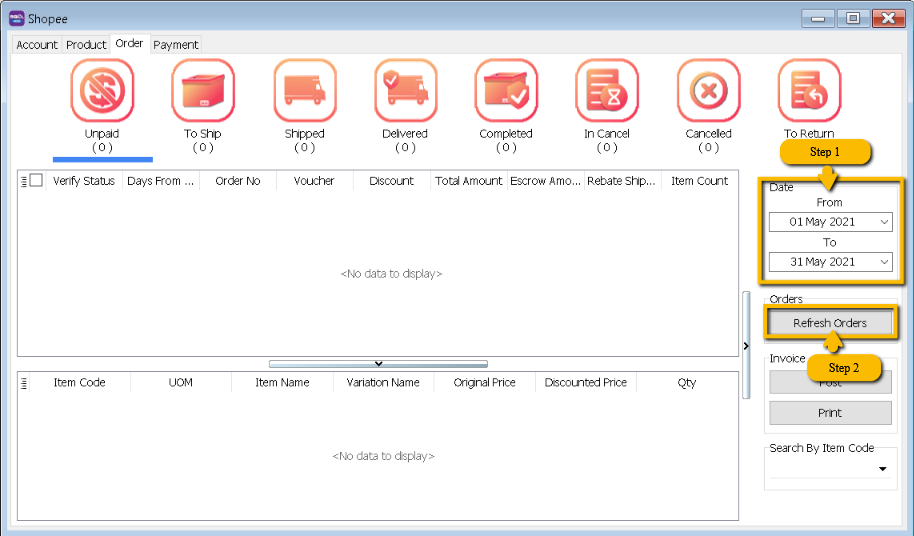Open the To Ship orders icon

(203, 91)
